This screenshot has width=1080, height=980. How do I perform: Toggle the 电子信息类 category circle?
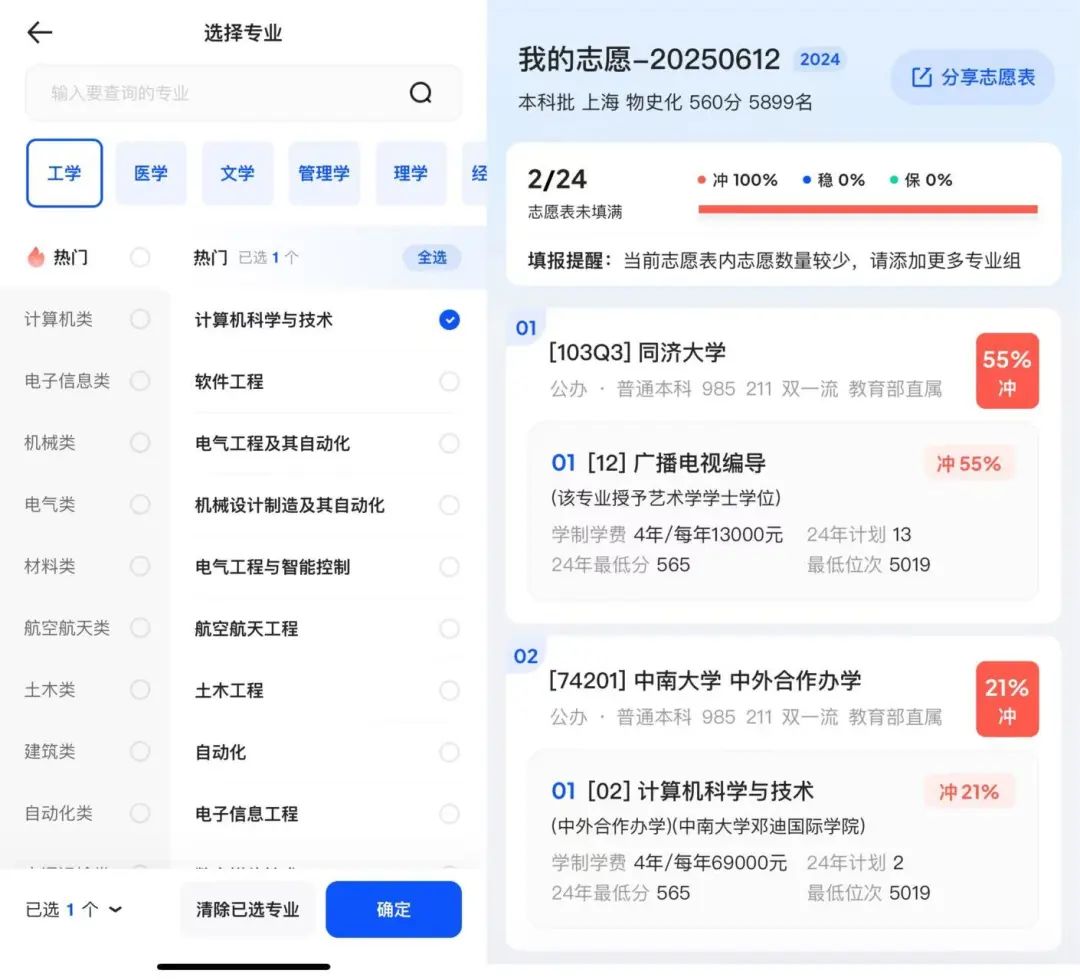[140, 381]
